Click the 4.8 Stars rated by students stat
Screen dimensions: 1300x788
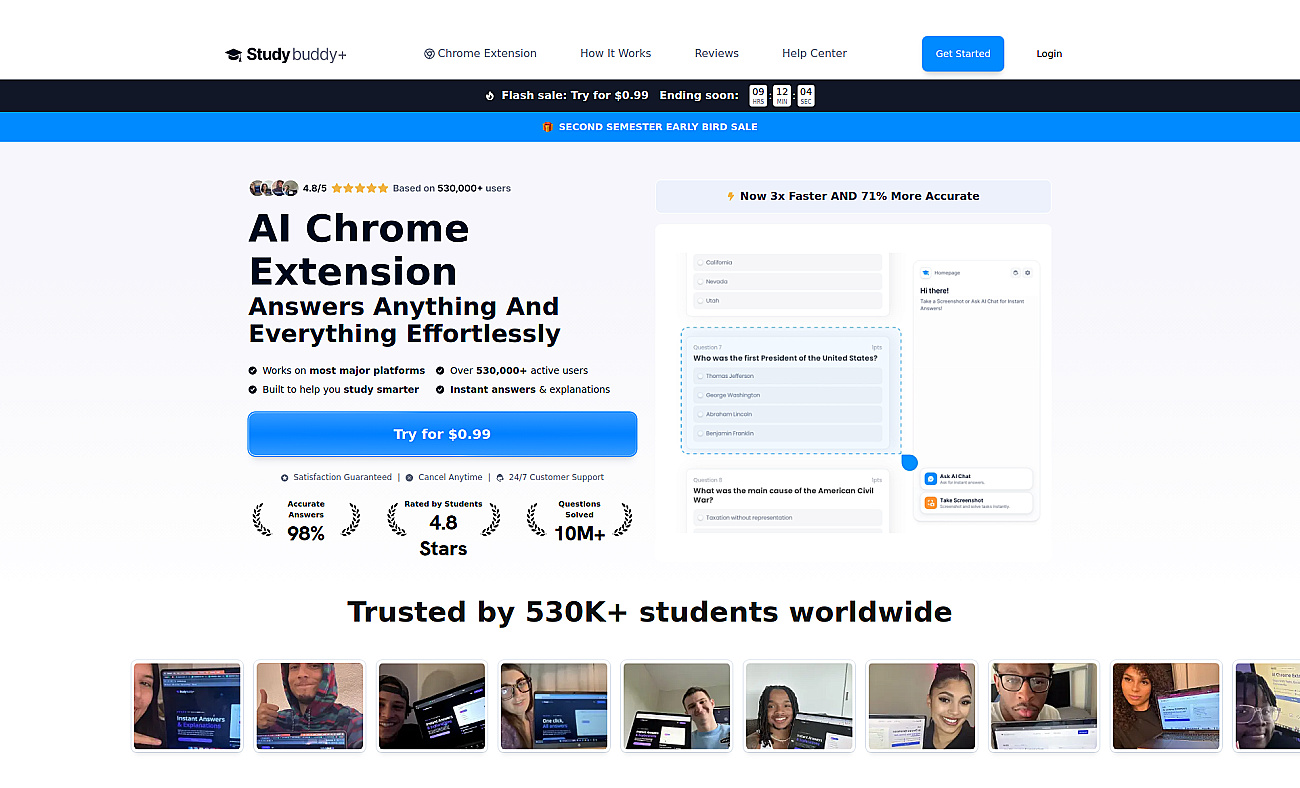tap(443, 528)
